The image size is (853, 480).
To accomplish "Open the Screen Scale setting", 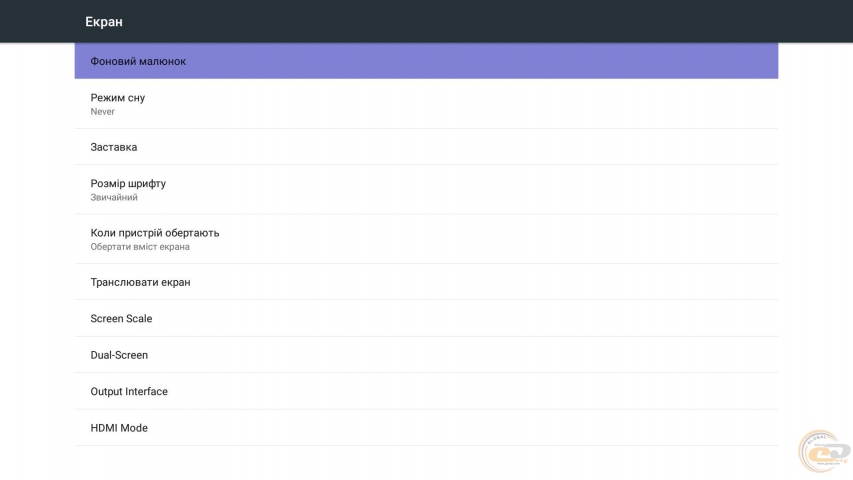I will (x=121, y=319).
